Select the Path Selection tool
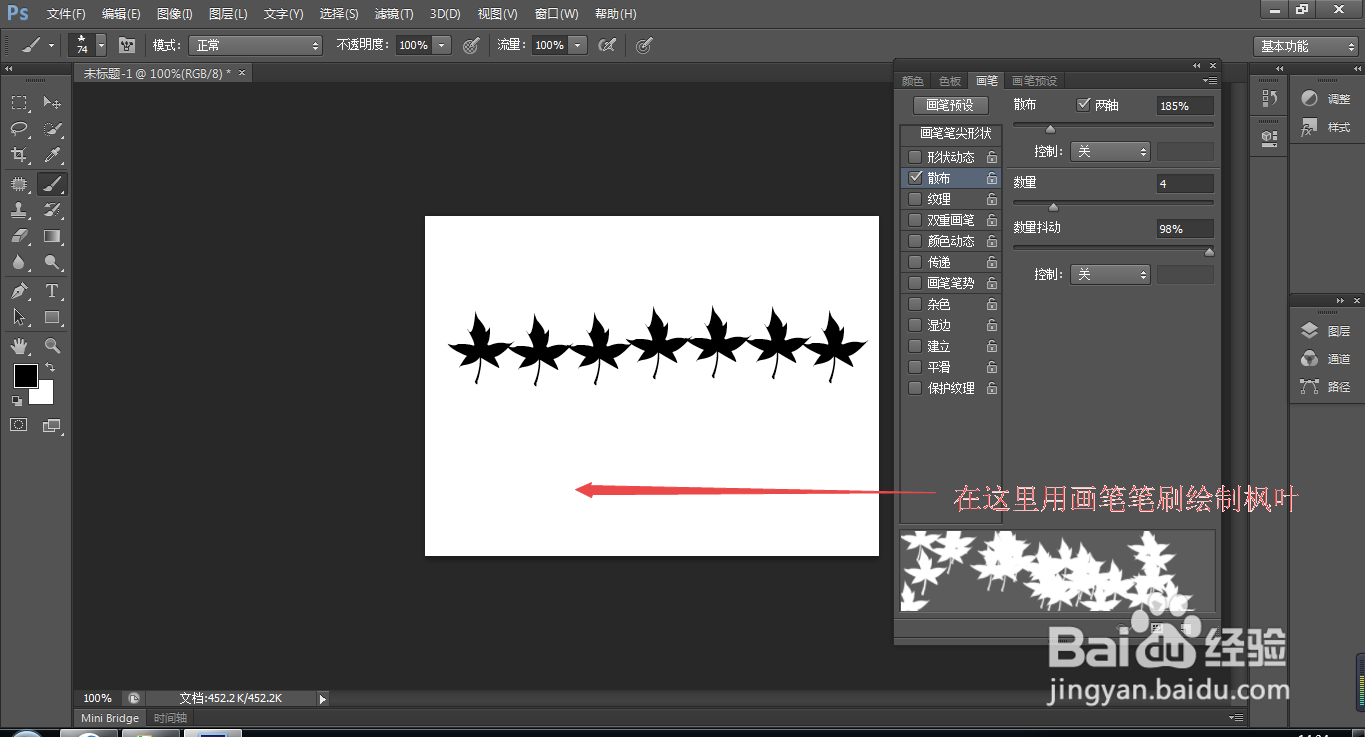 (19, 317)
